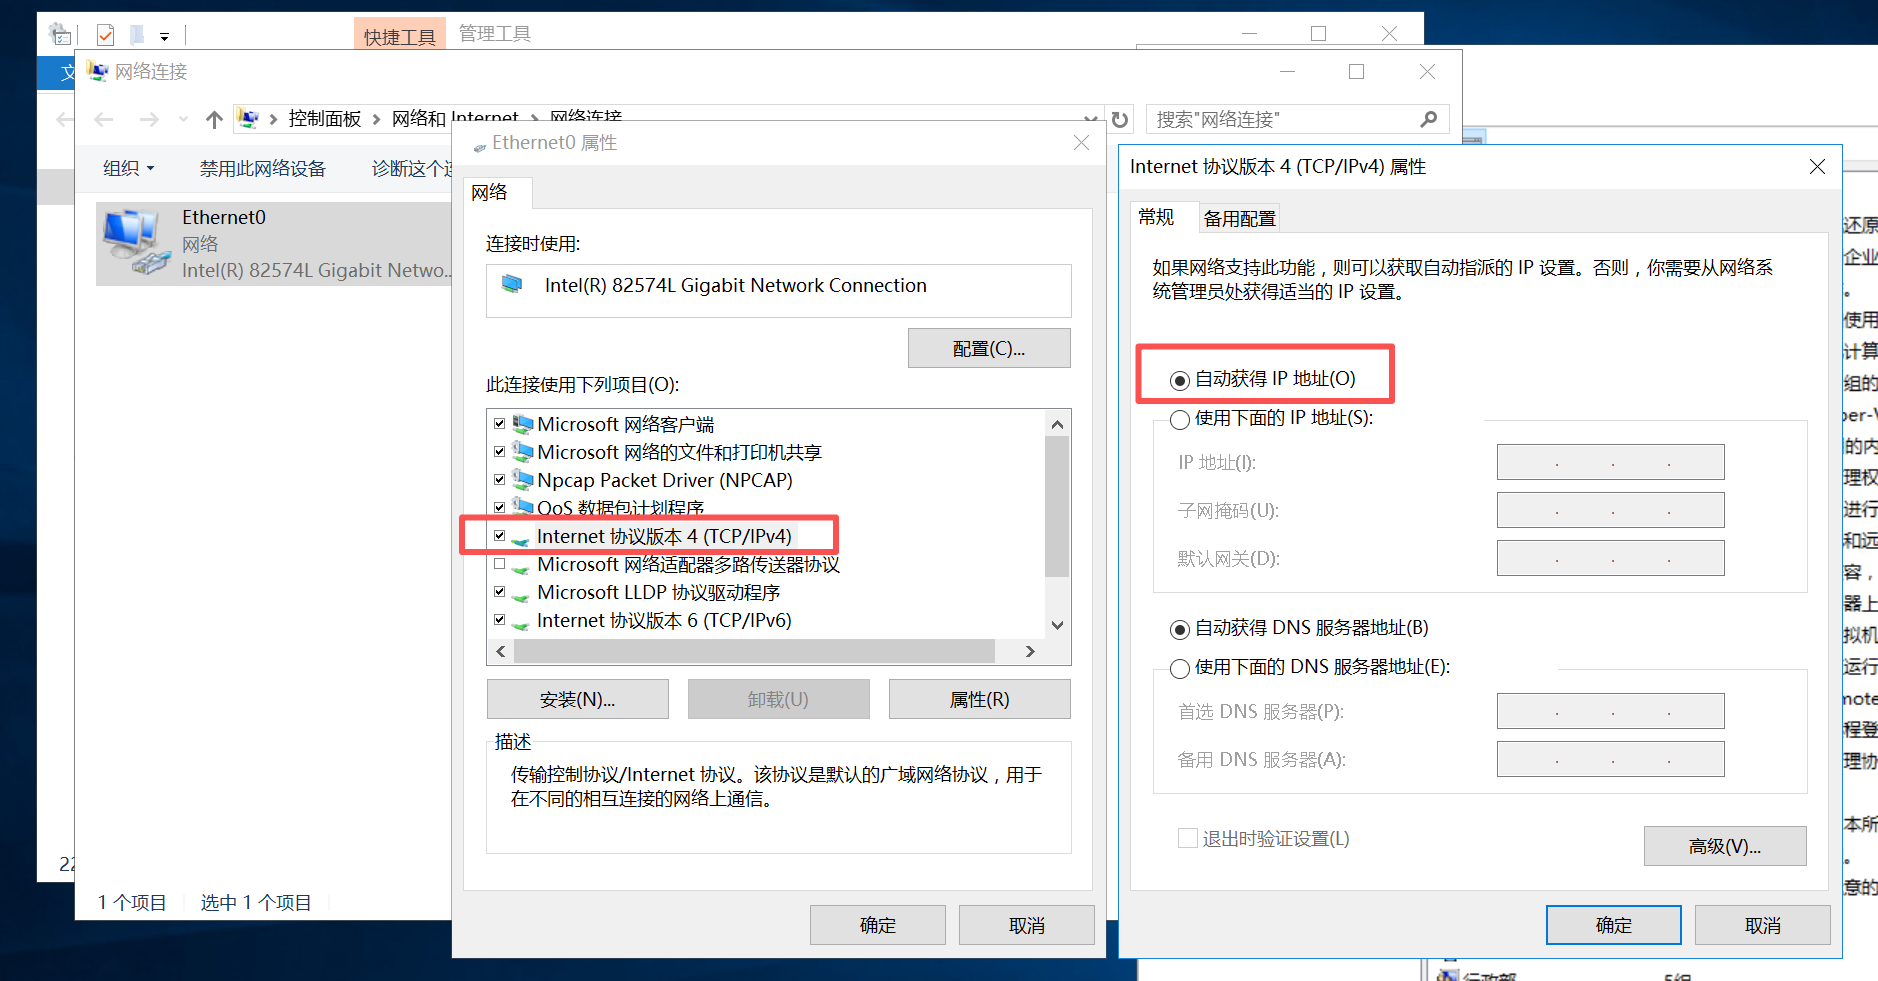Select Internet 协议版本 6 (TCP/IPv6) entry icon
The width and height of the screenshot is (1878, 981).
521,622
